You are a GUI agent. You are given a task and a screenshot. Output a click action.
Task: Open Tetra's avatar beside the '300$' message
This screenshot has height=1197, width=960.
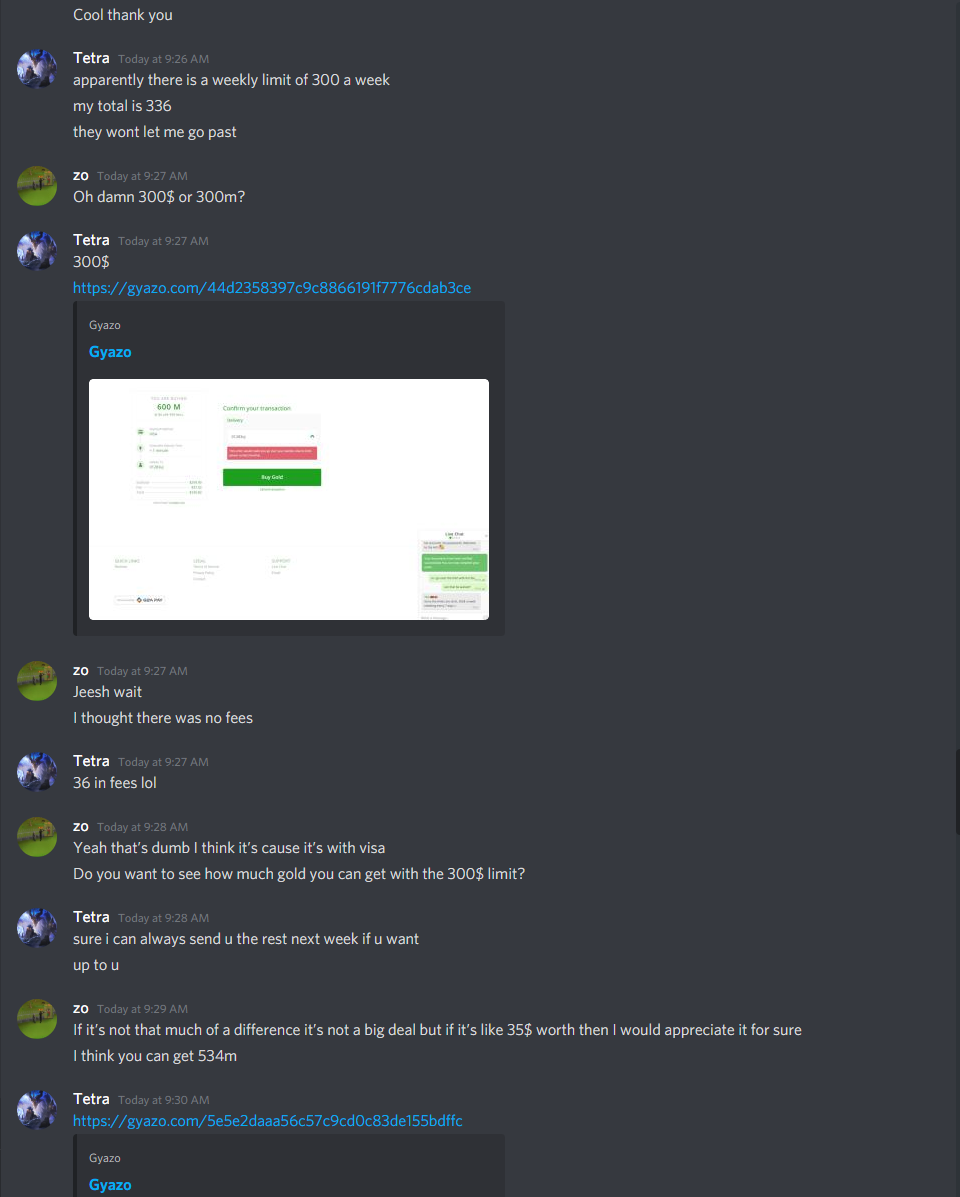click(37, 250)
